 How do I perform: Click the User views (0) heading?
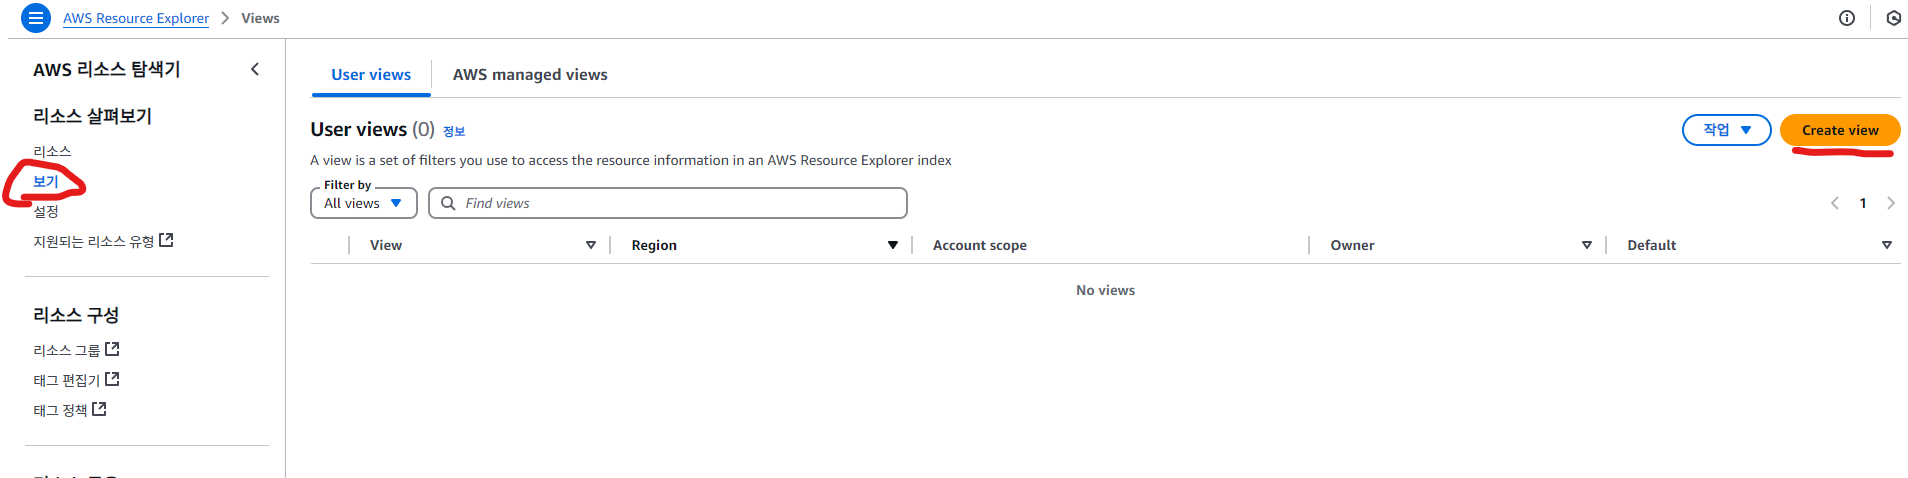[x=372, y=129]
